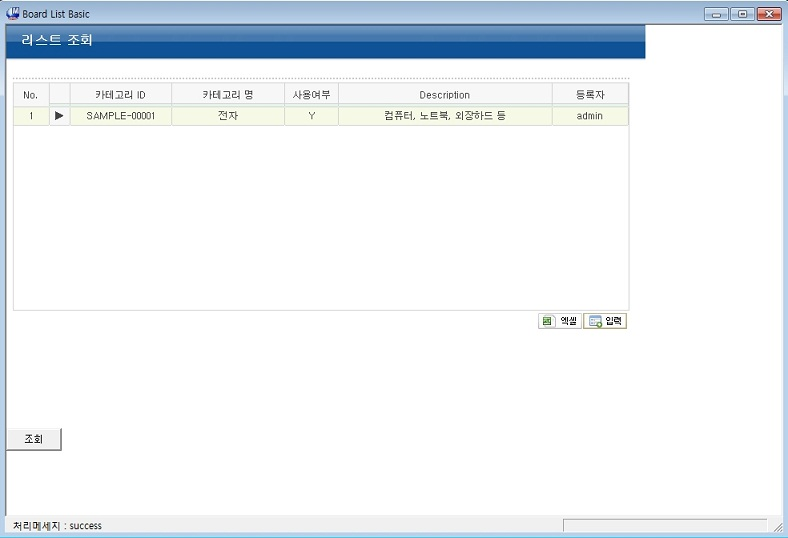Click the resize grip in window corner
The height and width of the screenshot is (538, 788).
click(777, 526)
